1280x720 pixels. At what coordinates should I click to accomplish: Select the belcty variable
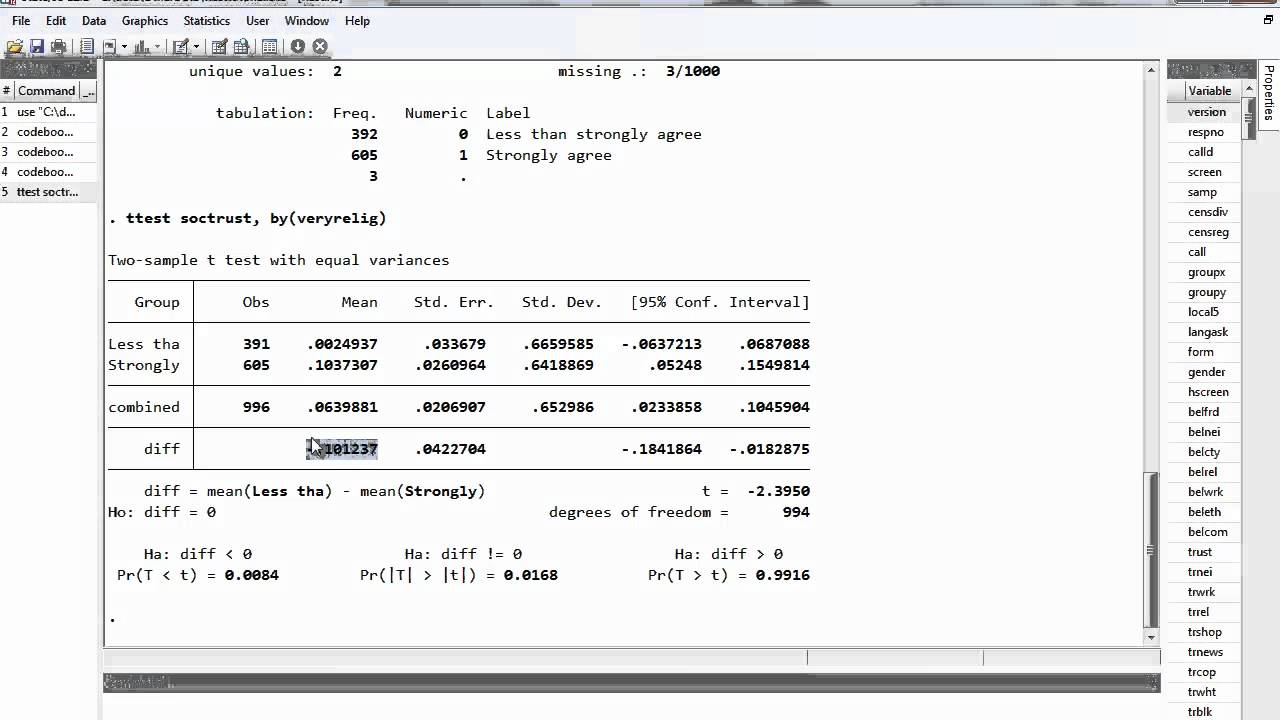(1203, 452)
